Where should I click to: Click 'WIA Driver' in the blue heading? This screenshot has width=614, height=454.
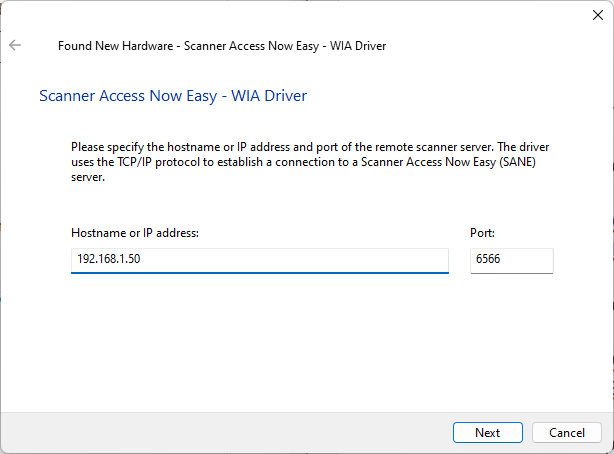269,96
